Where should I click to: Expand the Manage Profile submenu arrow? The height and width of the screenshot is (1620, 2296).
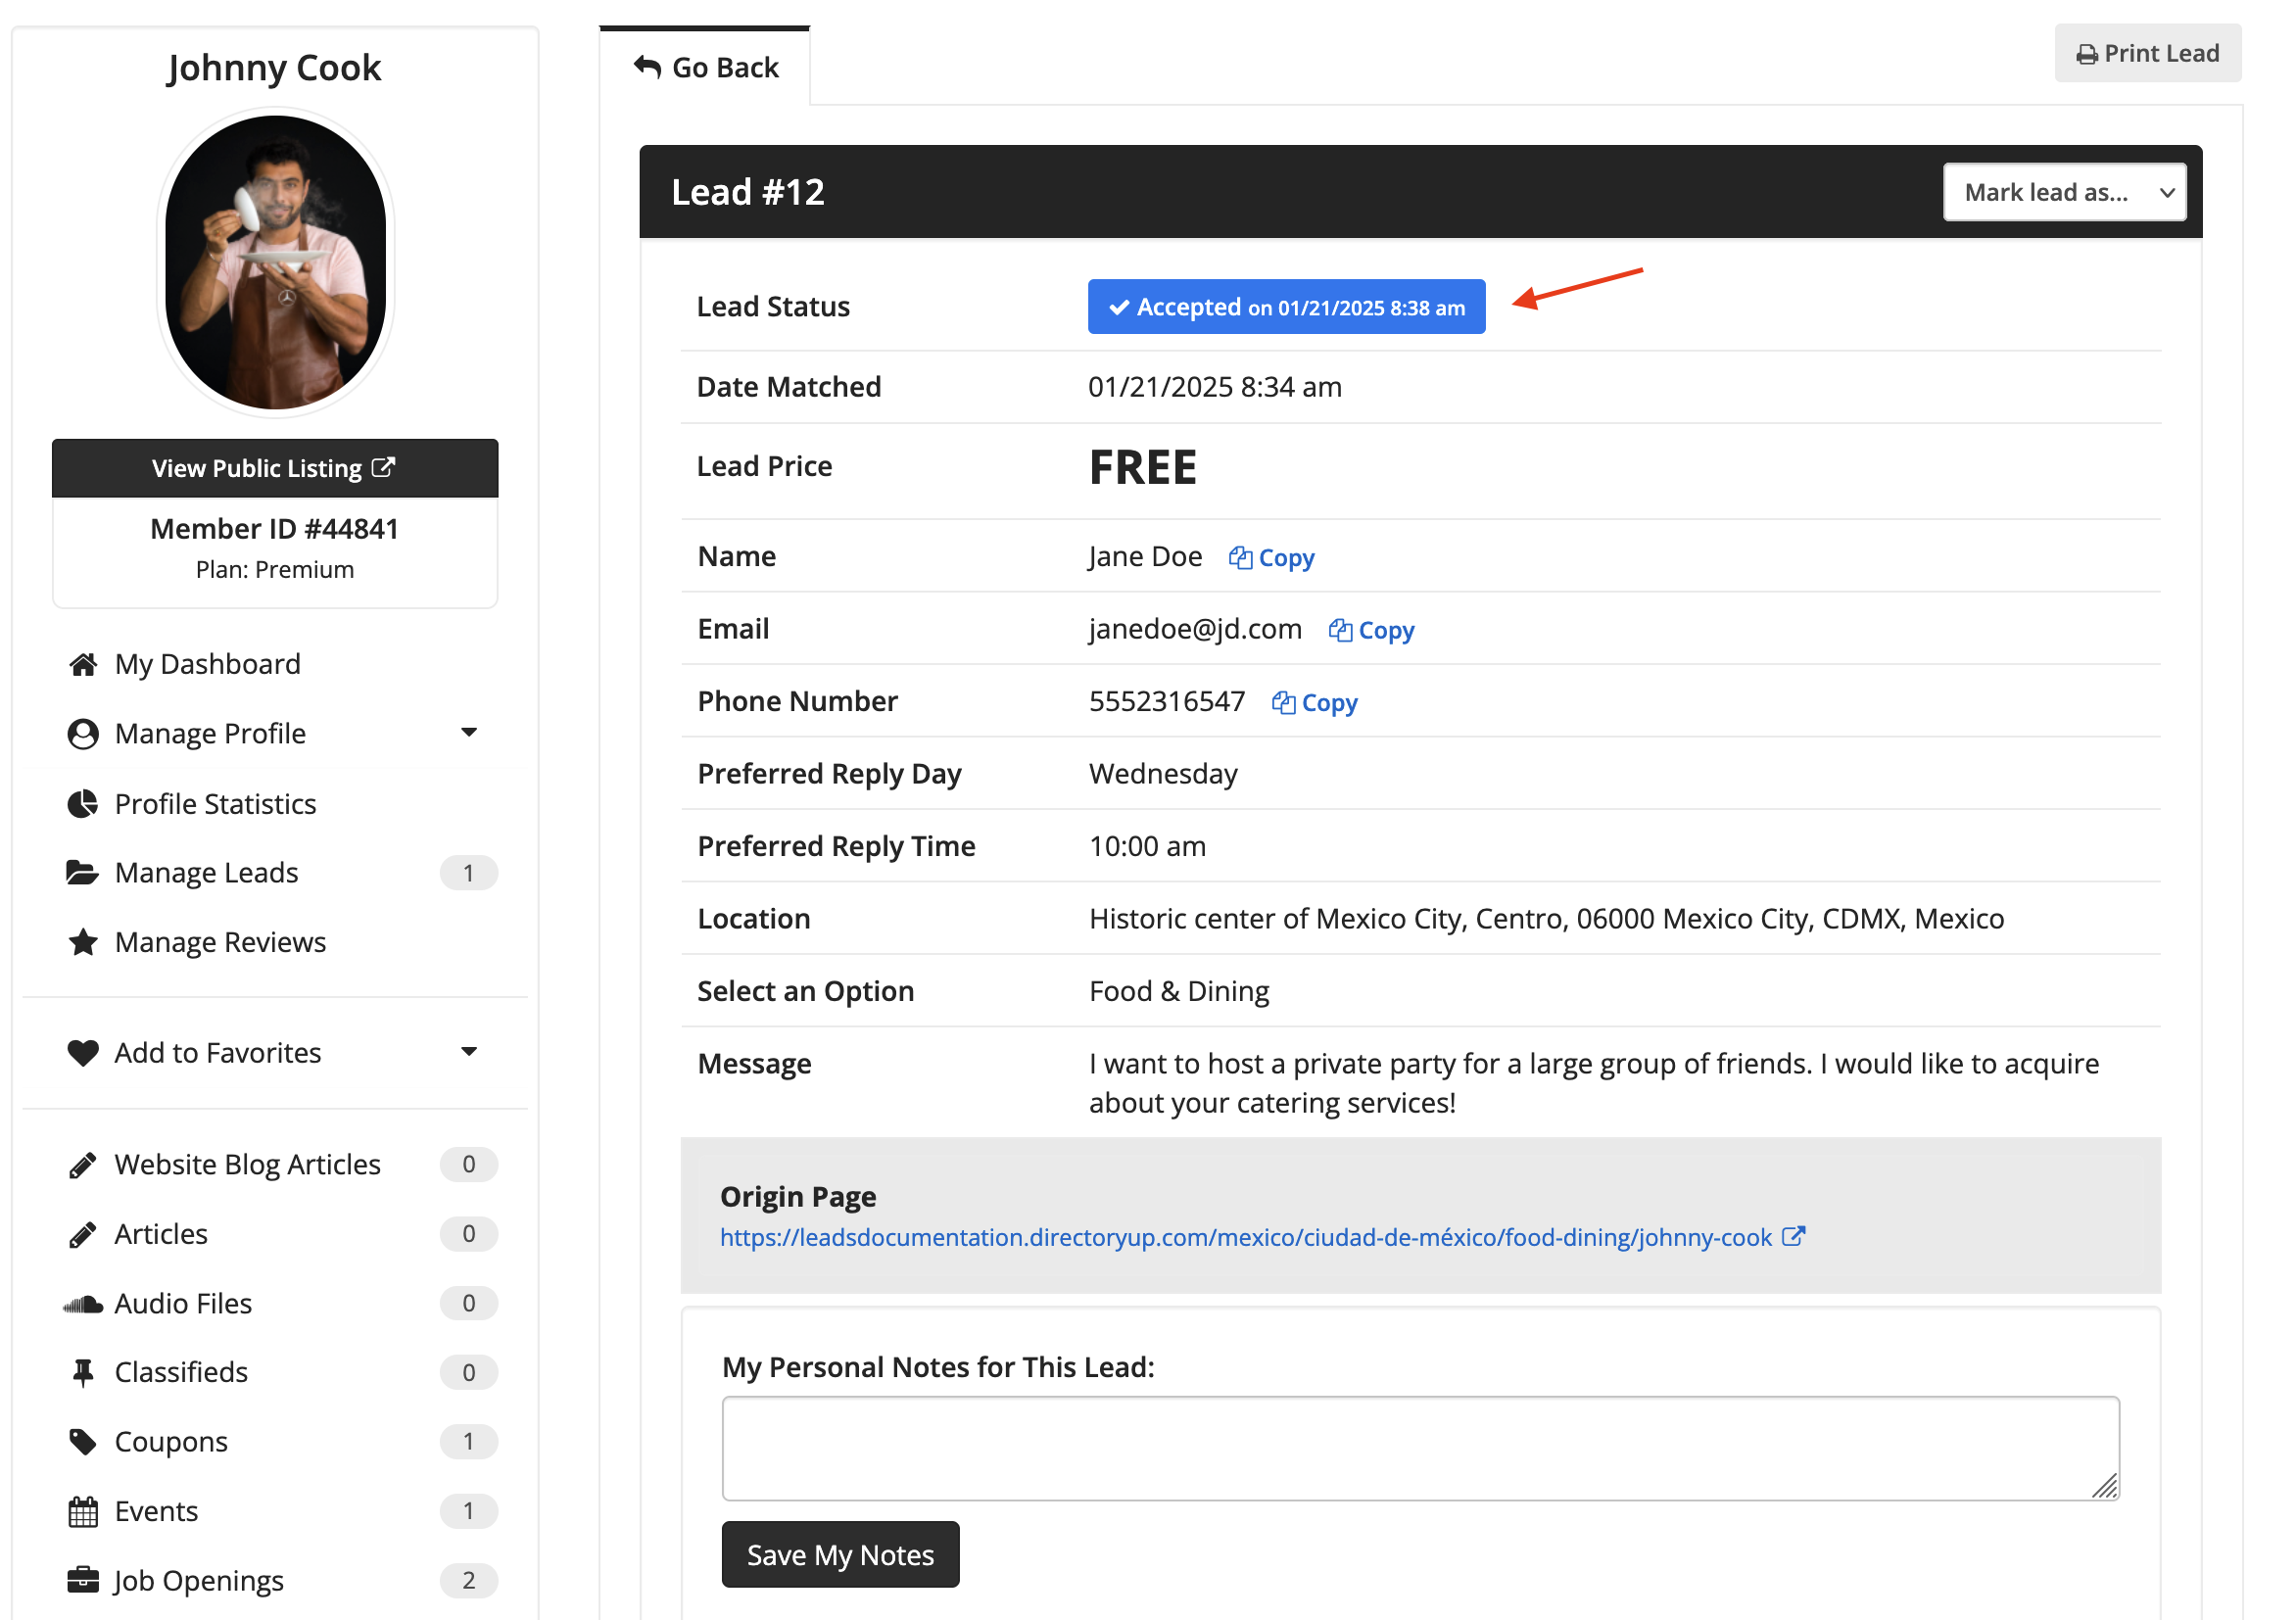click(x=469, y=733)
